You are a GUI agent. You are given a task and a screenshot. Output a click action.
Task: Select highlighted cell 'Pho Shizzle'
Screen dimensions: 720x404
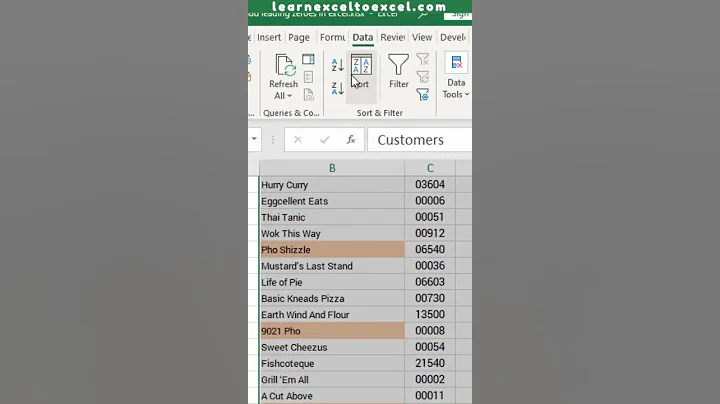[332, 250]
